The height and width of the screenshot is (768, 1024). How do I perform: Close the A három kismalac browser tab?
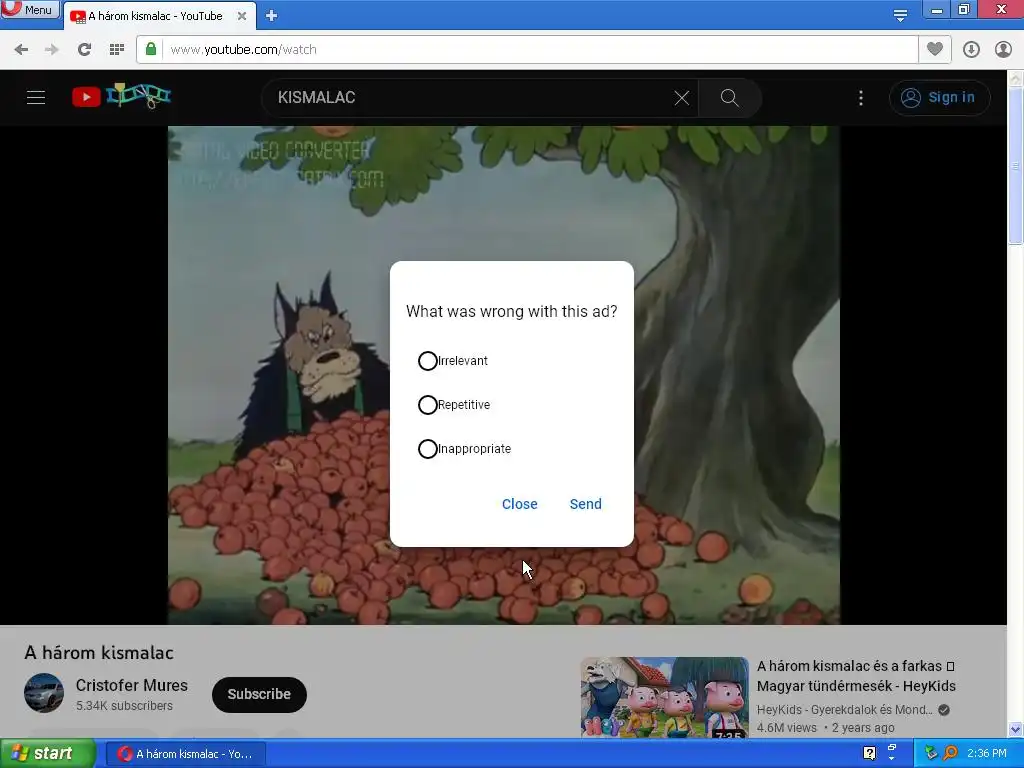pyautogui.click(x=242, y=16)
